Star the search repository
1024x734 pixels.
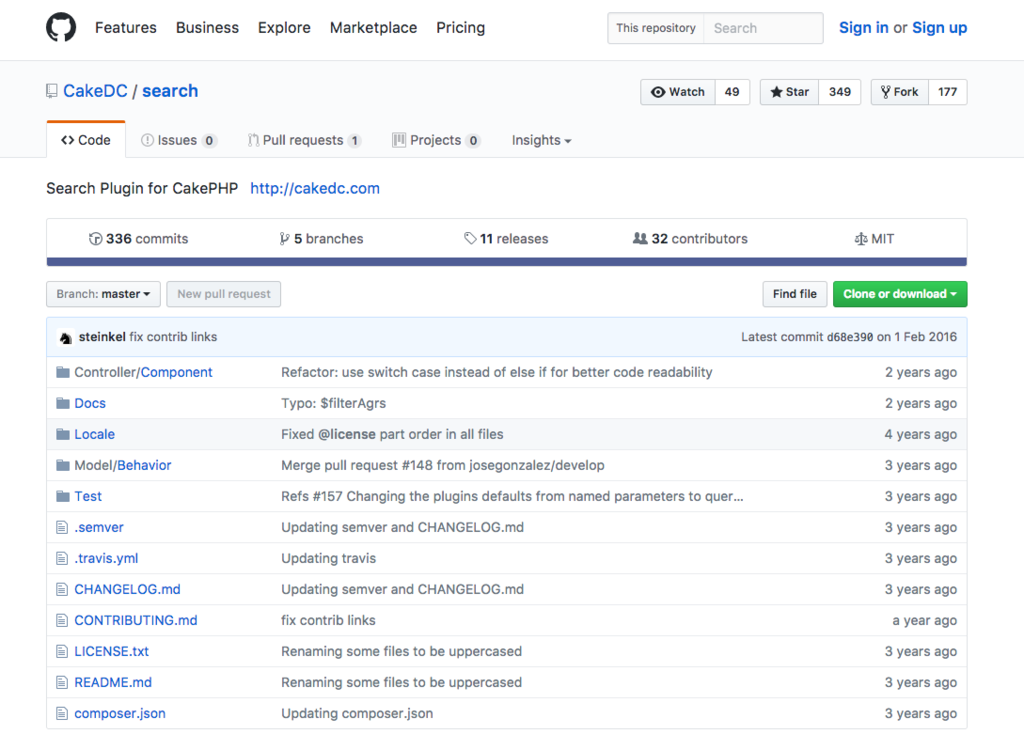pyautogui.click(x=790, y=92)
